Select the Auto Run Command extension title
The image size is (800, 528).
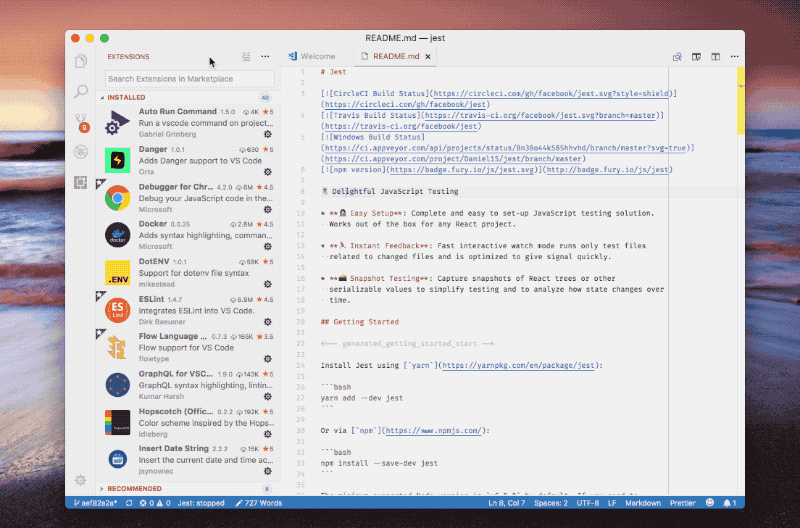(178, 111)
